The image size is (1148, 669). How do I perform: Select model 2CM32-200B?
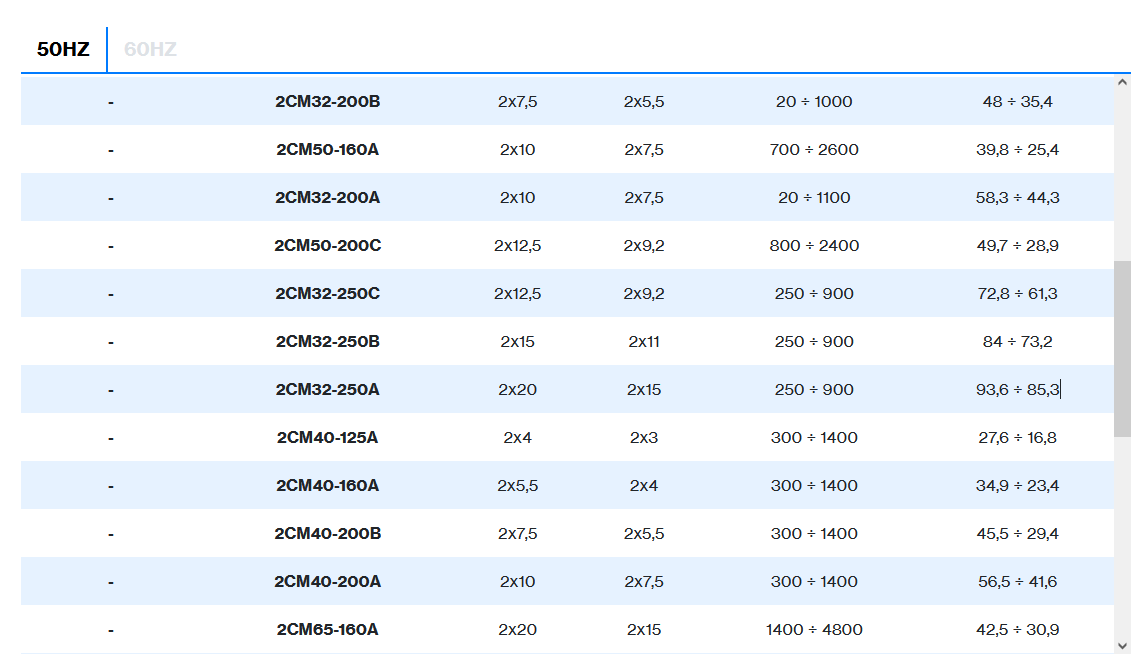(x=327, y=101)
